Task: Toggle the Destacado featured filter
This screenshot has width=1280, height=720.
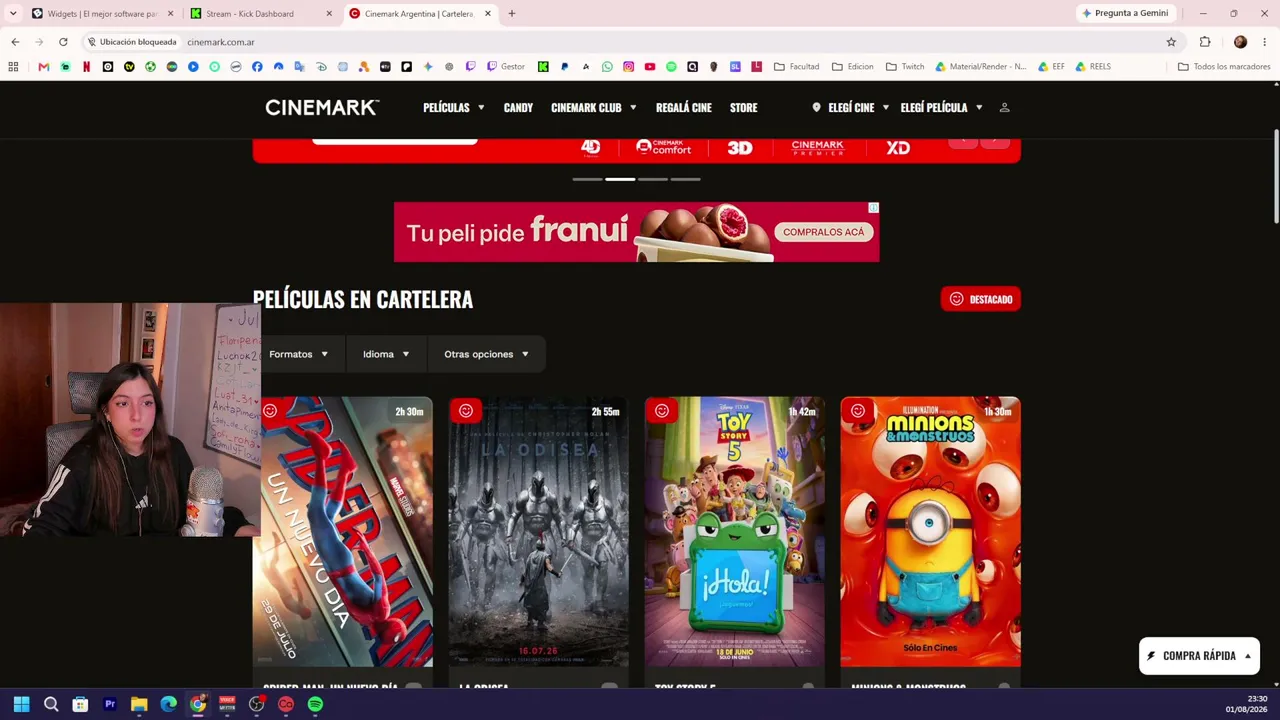Action: coord(980,299)
